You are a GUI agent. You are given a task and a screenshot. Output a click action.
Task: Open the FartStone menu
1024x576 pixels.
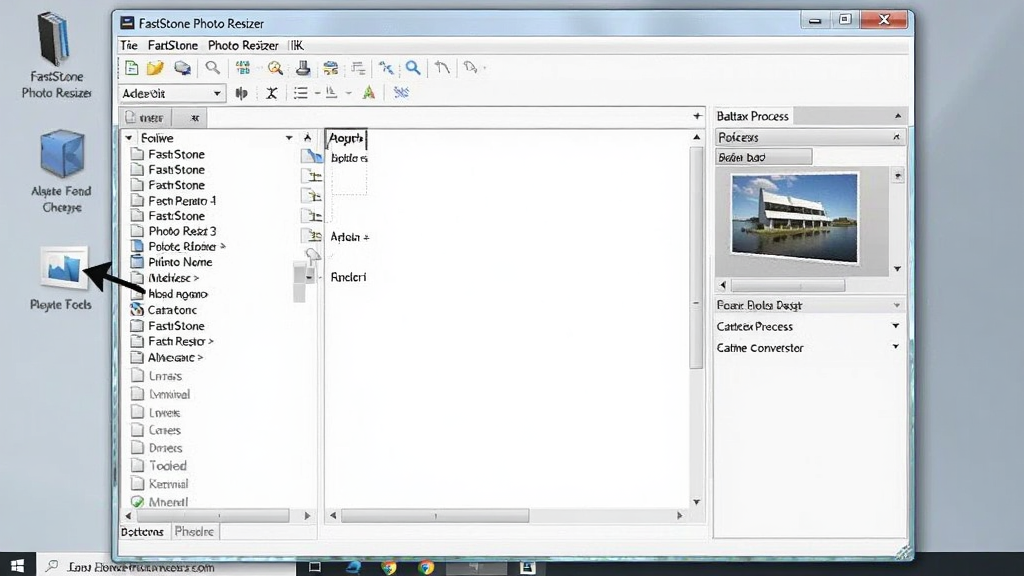172,45
